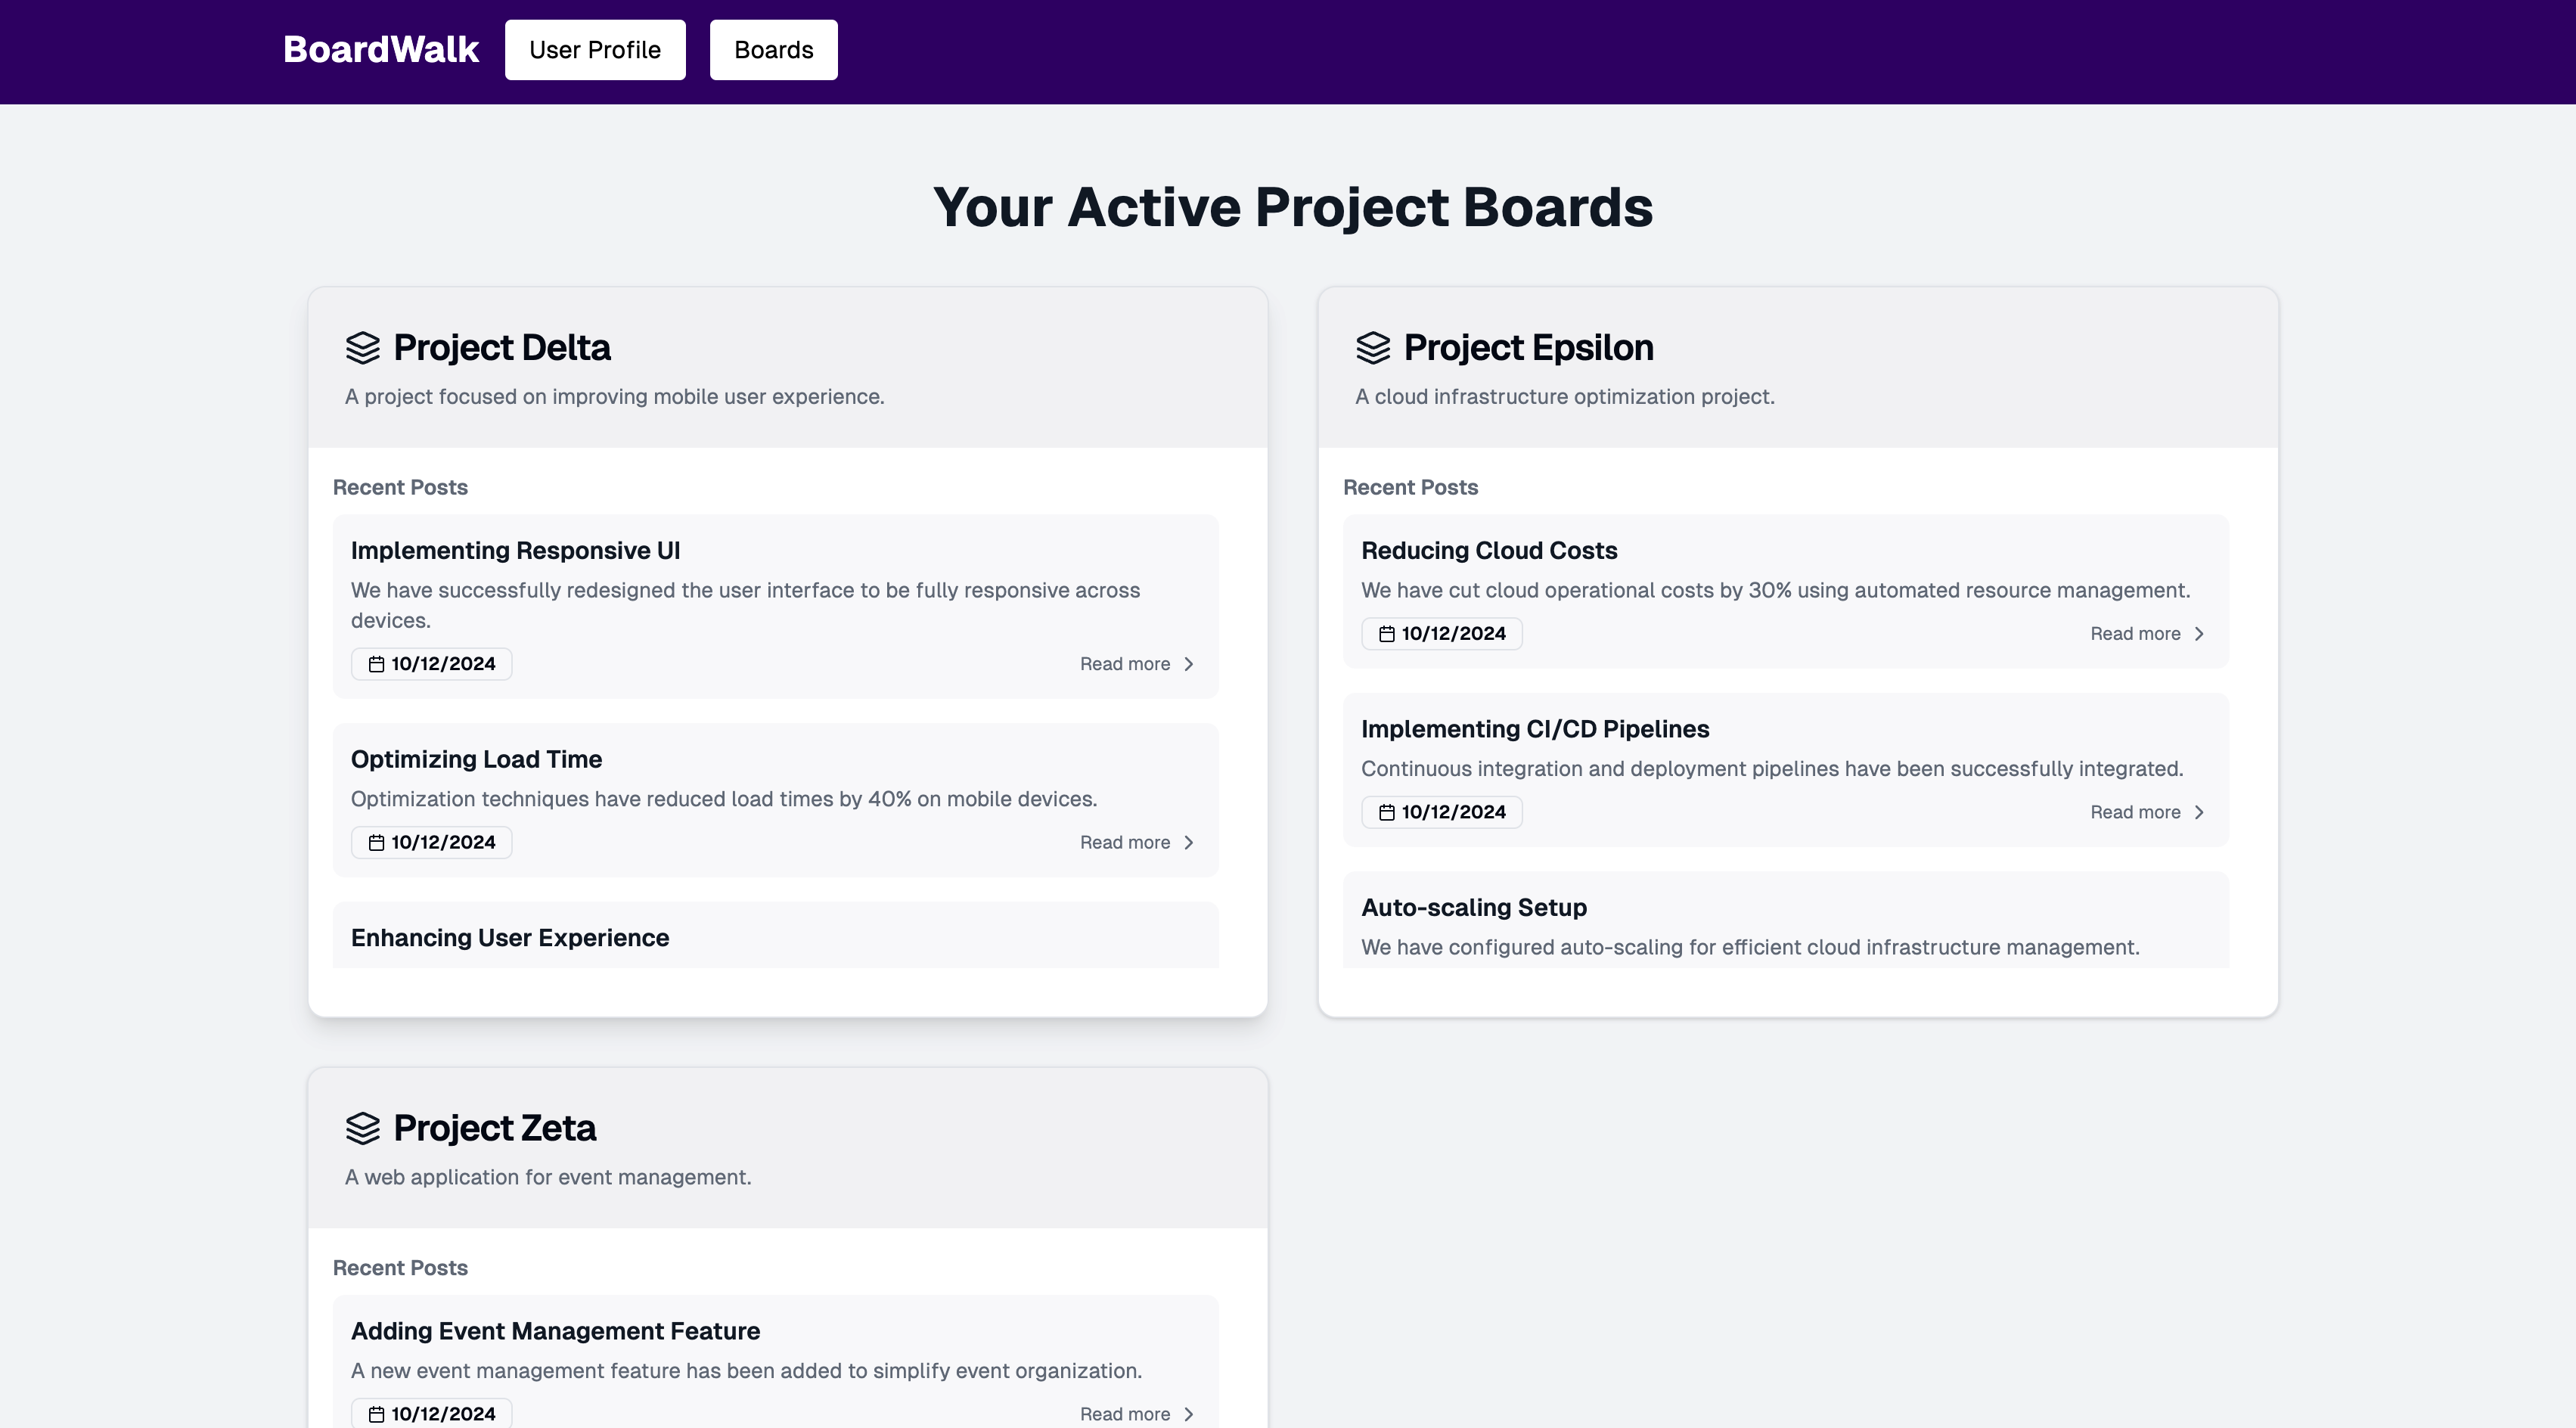Image resolution: width=2576 pixels, height=1428 pixels.
Task: Open the User Profile page
Action: (595, 50)
